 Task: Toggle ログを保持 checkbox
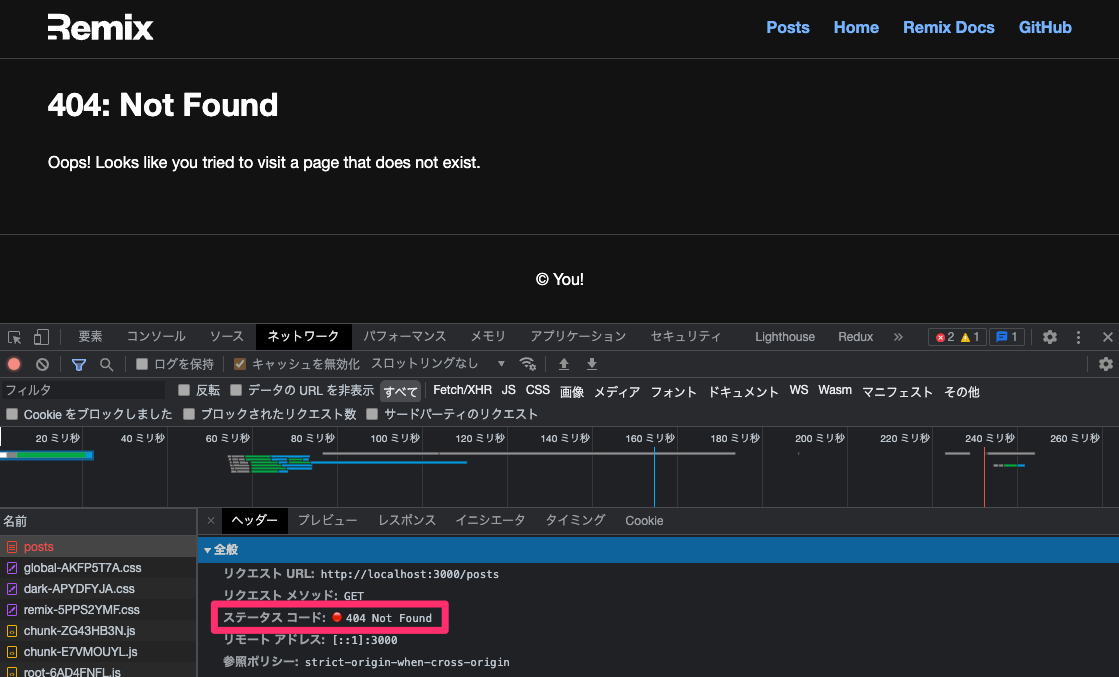tap(142, 364)
